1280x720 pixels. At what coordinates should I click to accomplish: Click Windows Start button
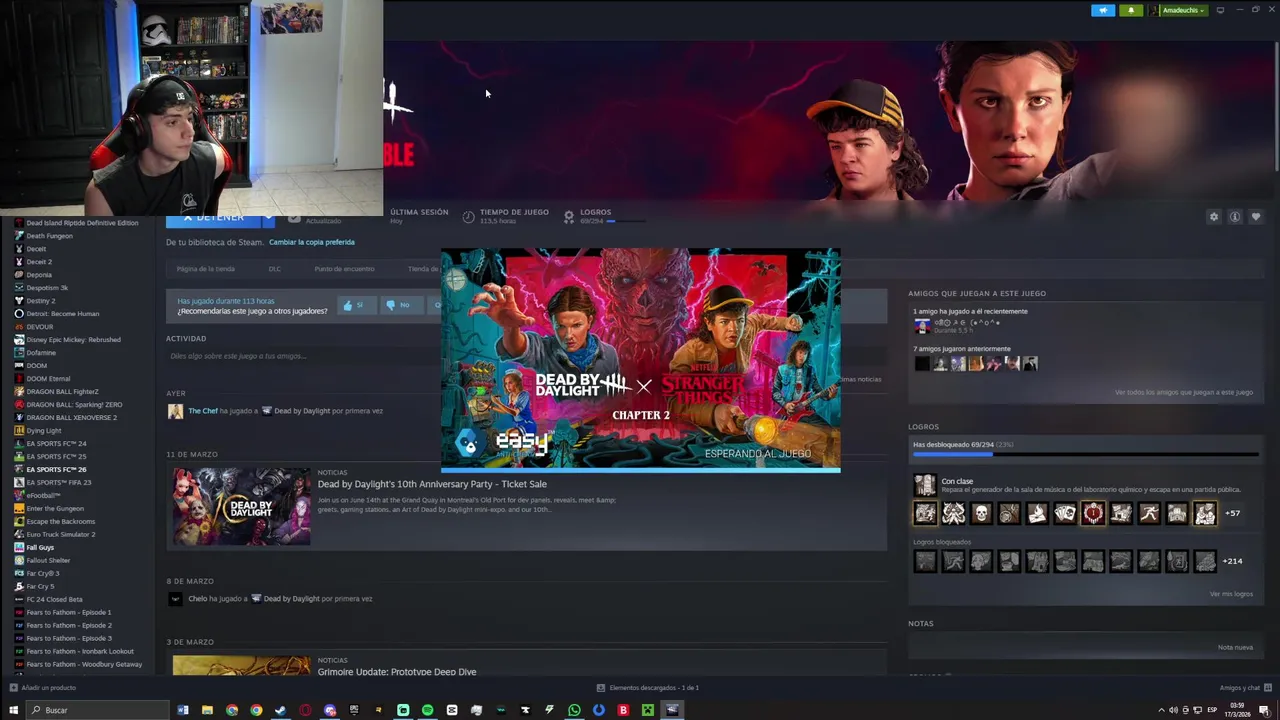click(12, 710)
